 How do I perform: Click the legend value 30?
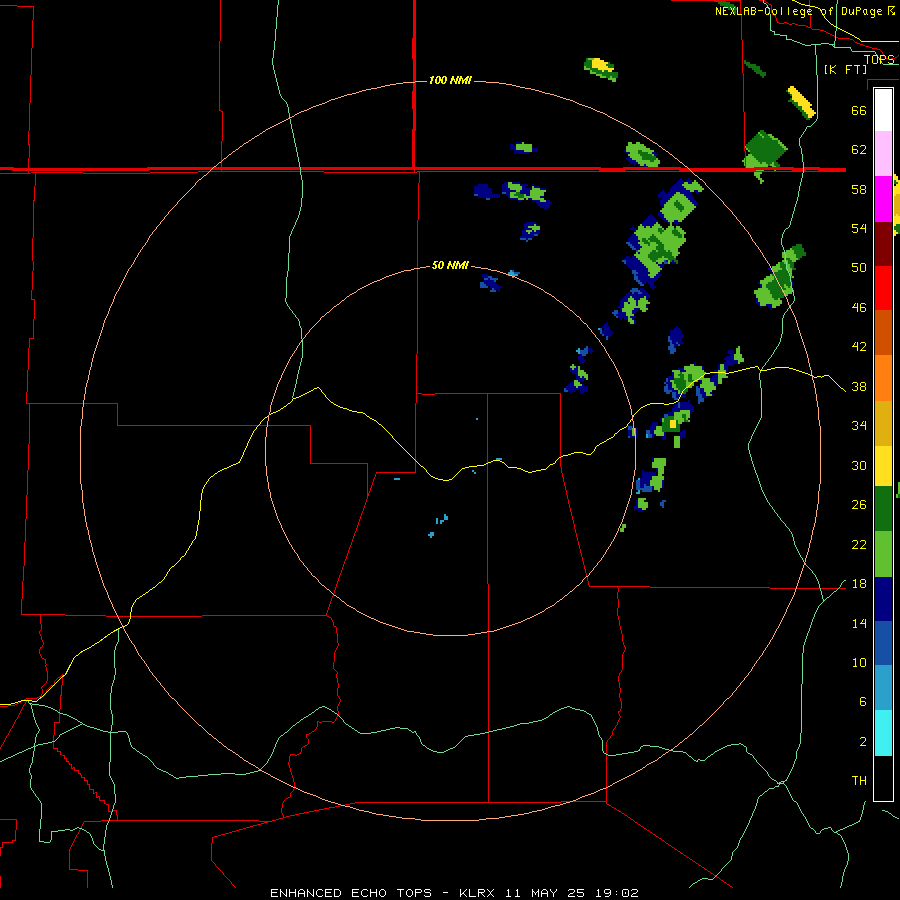859,465
